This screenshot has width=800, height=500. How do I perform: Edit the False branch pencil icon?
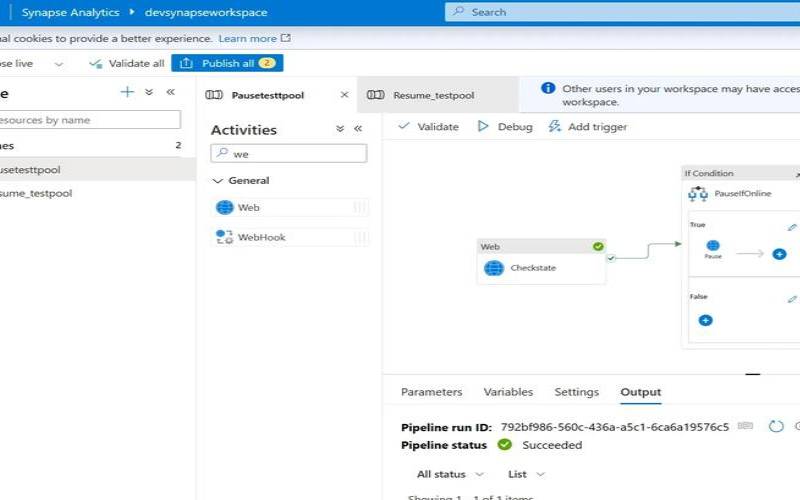coord(792,298)
